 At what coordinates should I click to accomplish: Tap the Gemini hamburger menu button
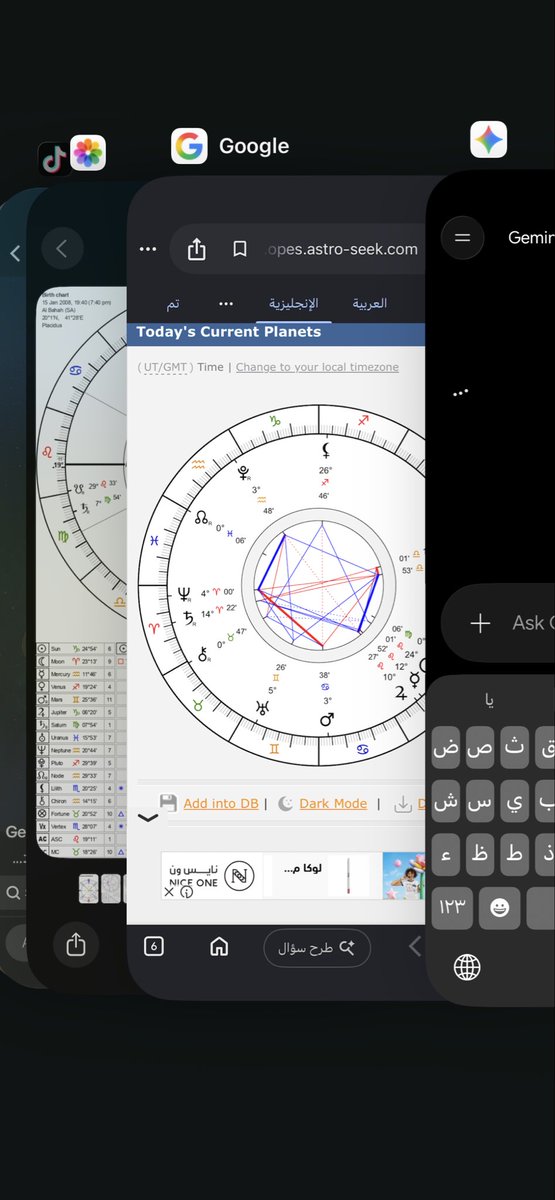462,238
